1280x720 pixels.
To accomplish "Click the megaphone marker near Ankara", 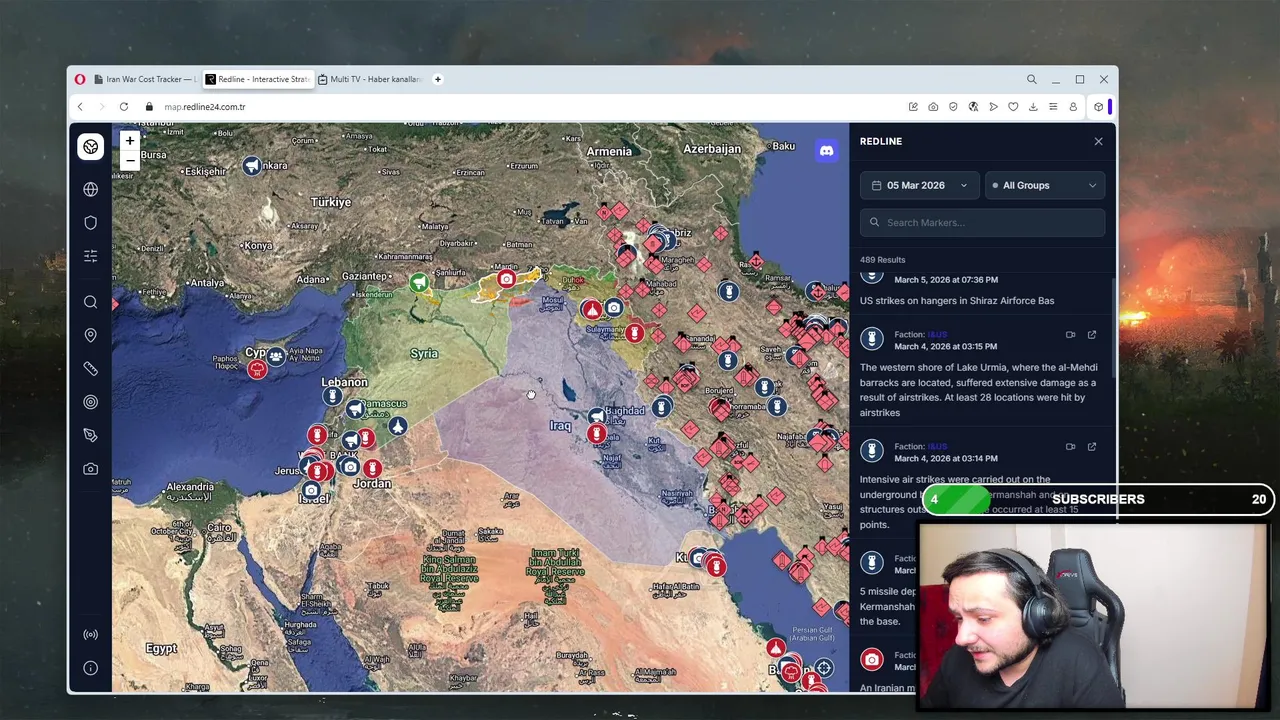I will click(x=252, y=166).
